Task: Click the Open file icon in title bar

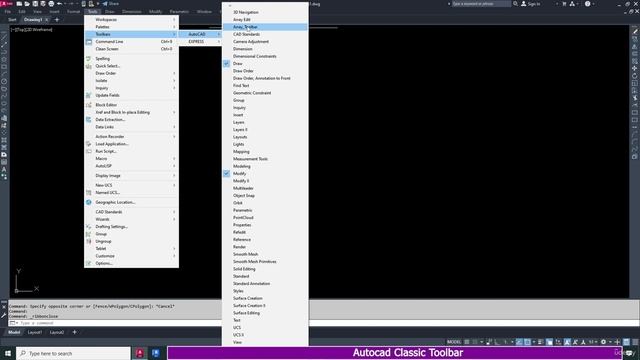Action: pos(27,4)
